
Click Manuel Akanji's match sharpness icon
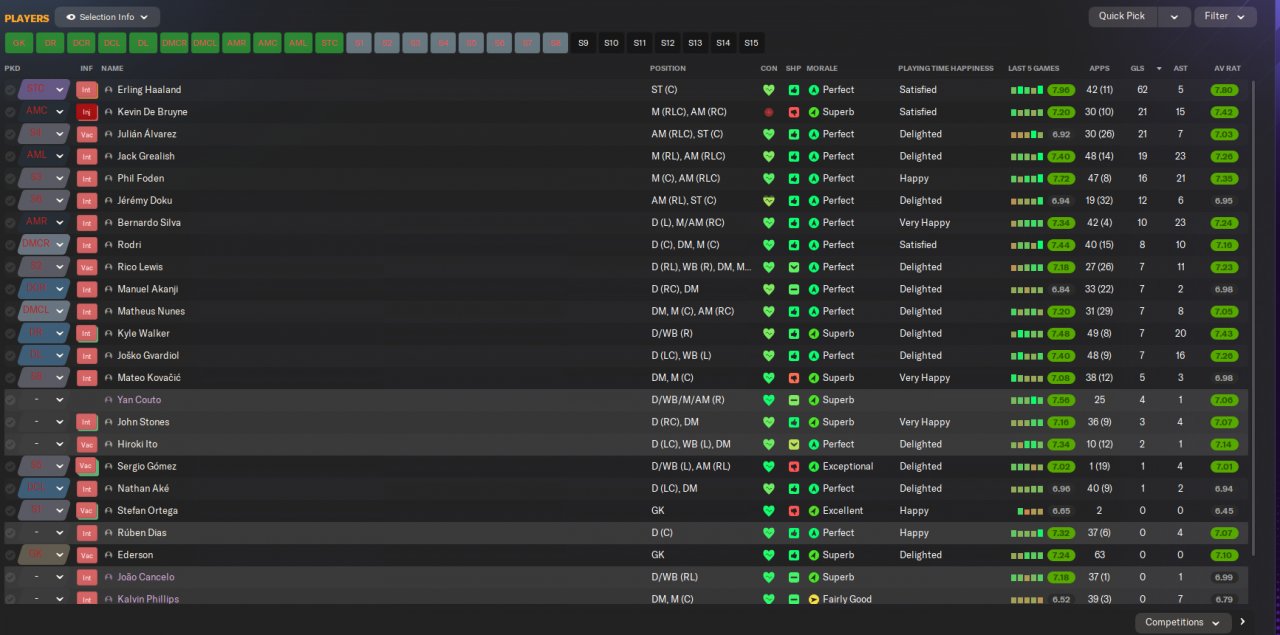click(794, 289)
